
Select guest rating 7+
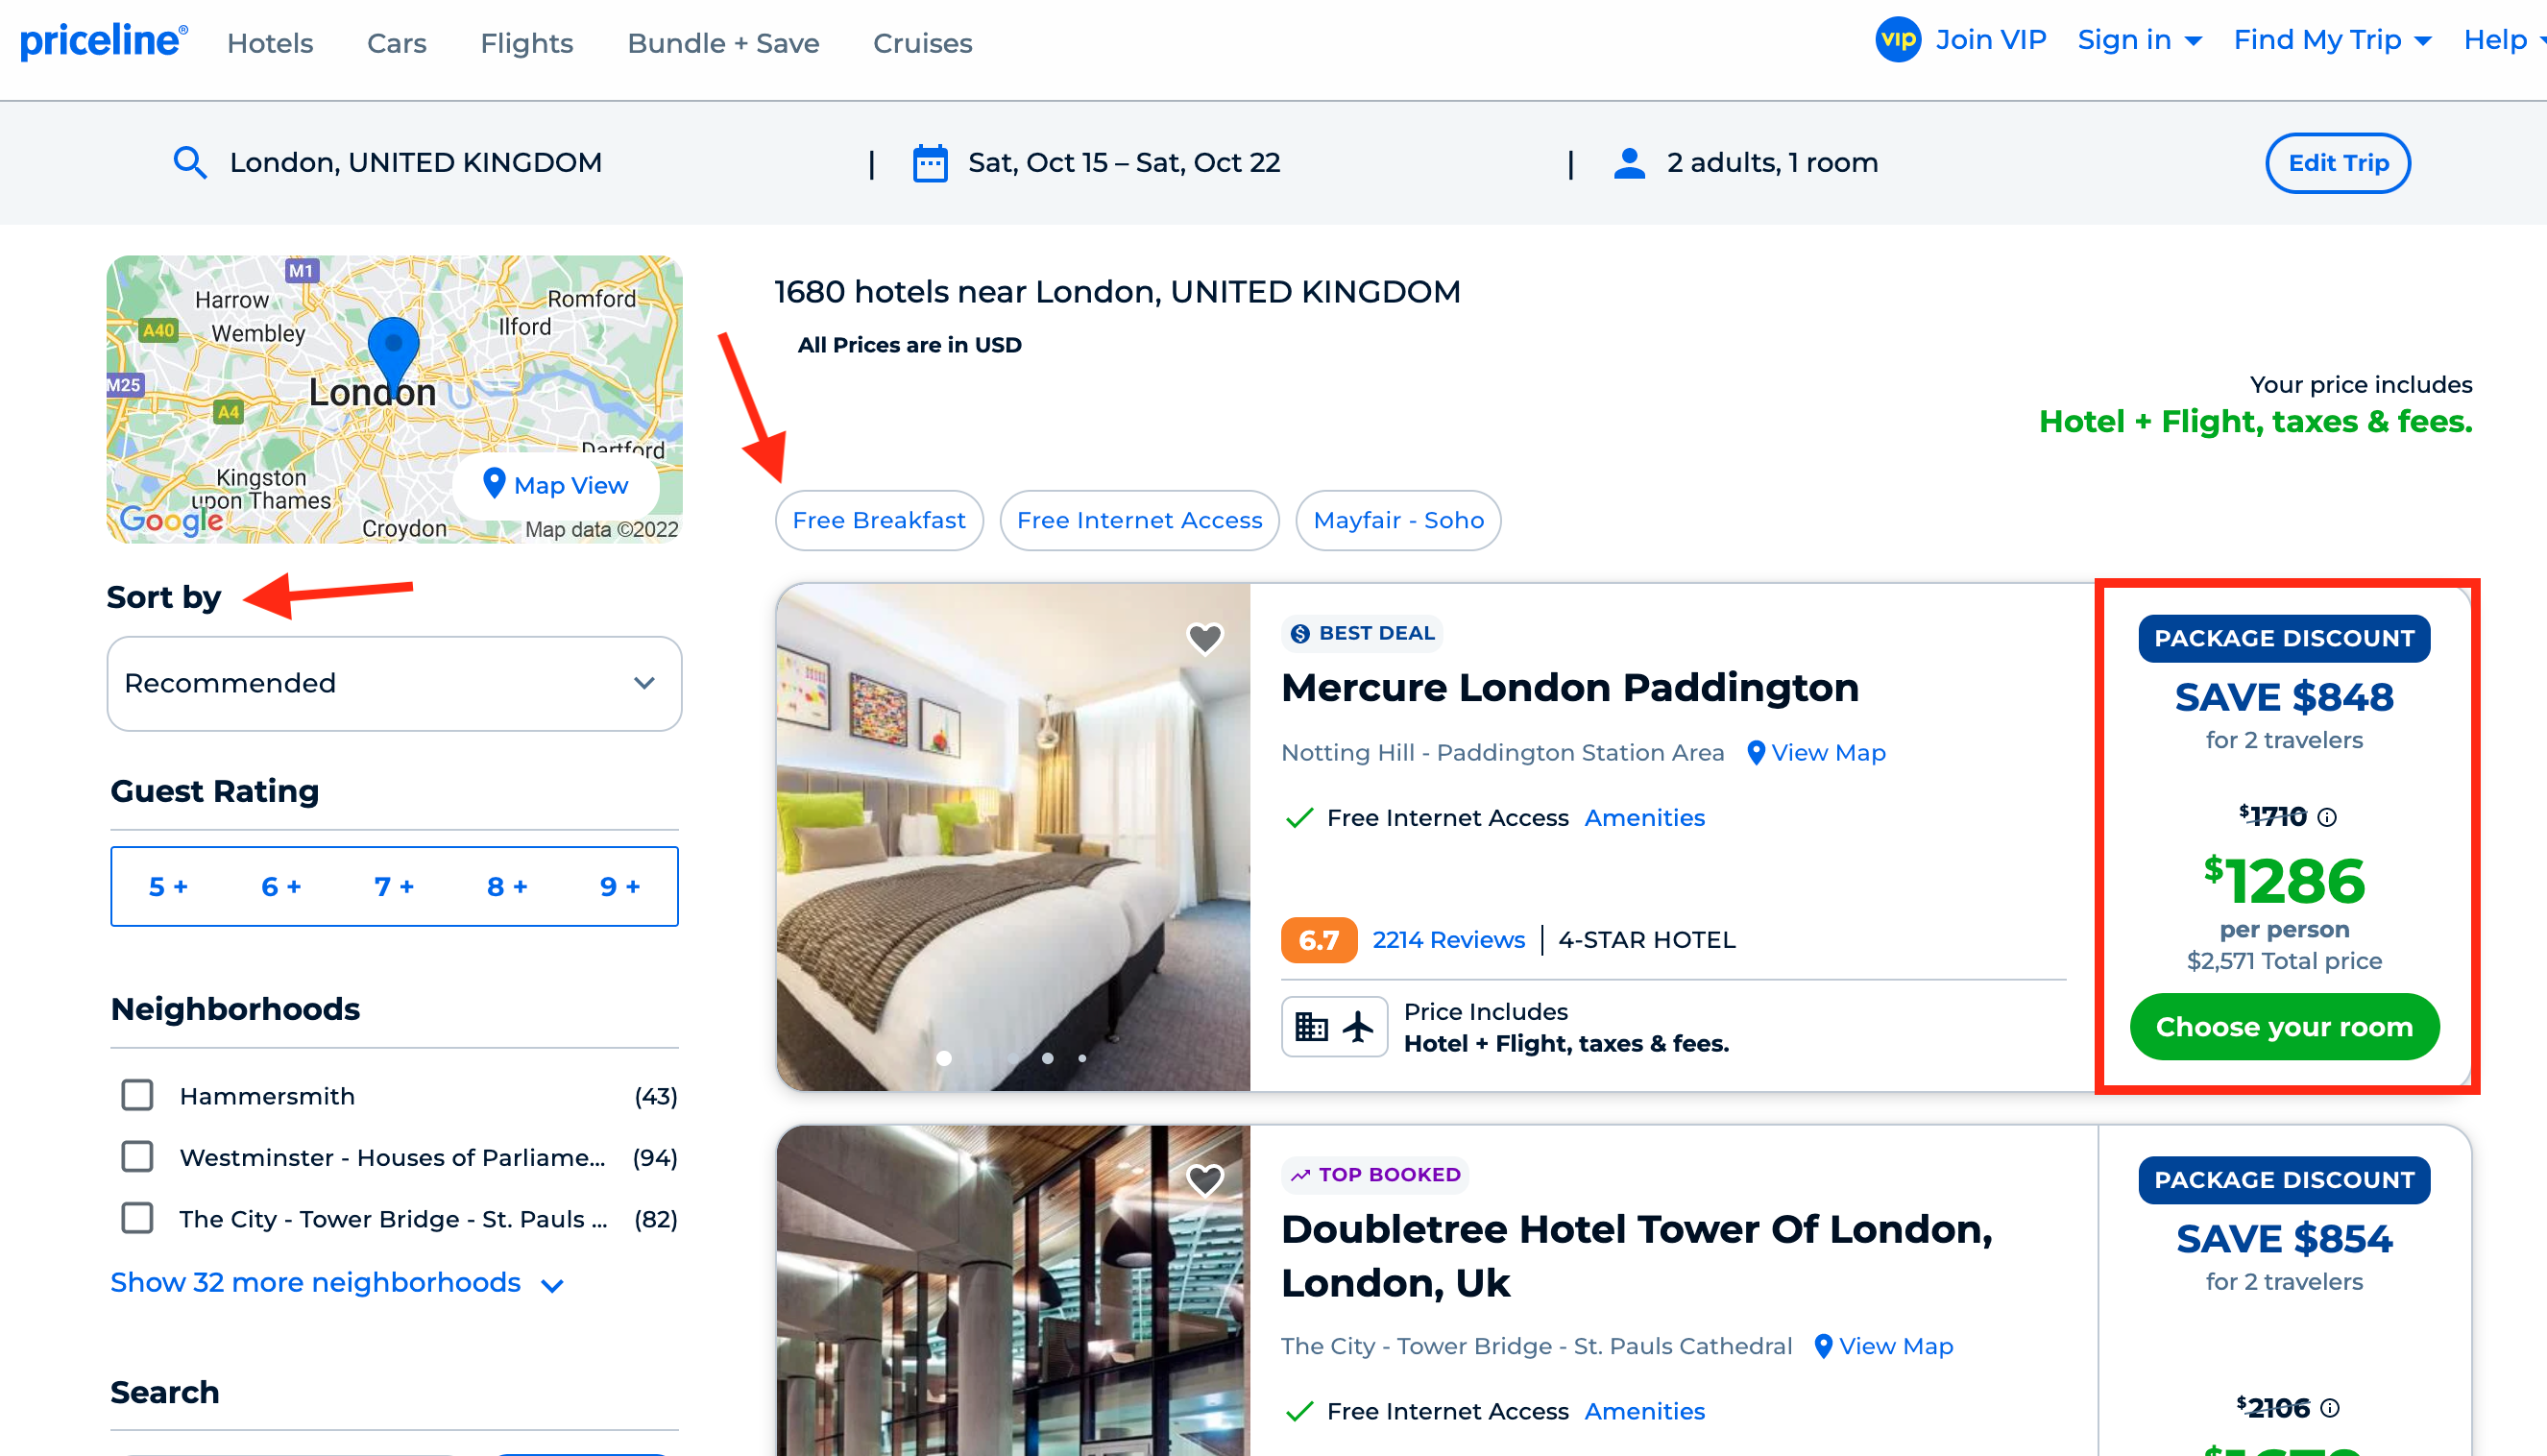tap(394, 887)
